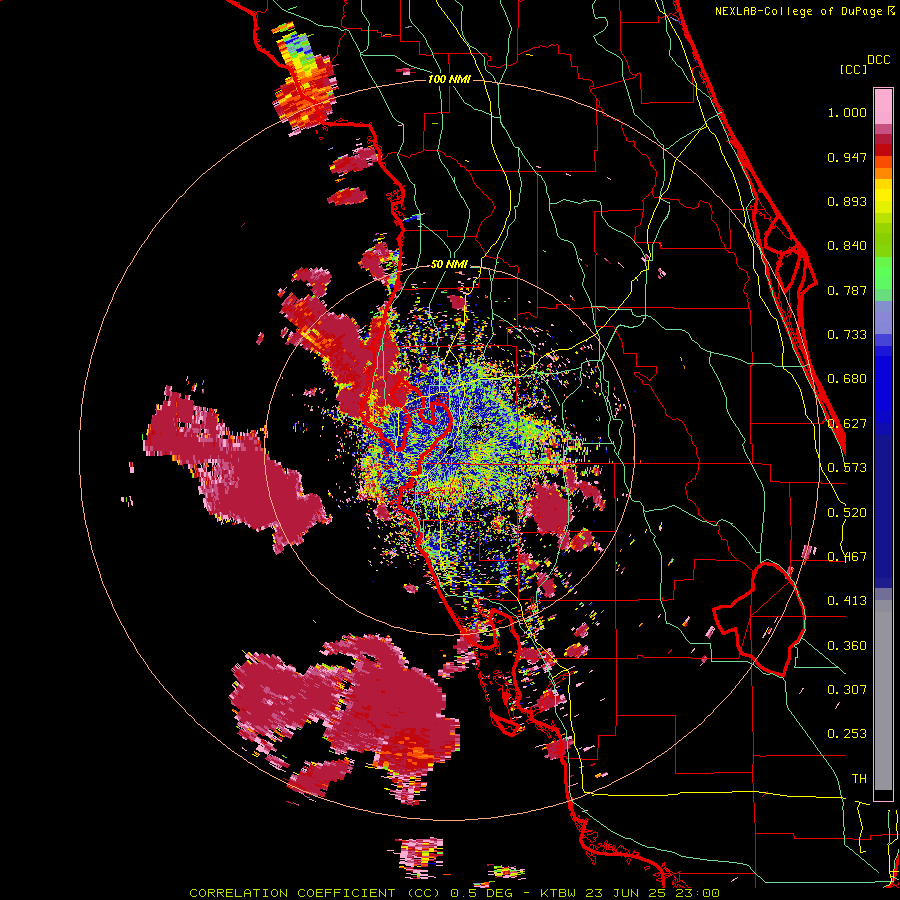This screenshot has width=900, height=900.
Task: Click the 0.253 value on the color scale
Action: (847, 734)
